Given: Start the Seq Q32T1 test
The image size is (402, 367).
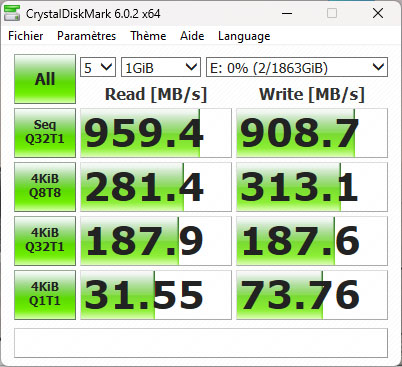Looking at the screenshot, I should (45, 133).
